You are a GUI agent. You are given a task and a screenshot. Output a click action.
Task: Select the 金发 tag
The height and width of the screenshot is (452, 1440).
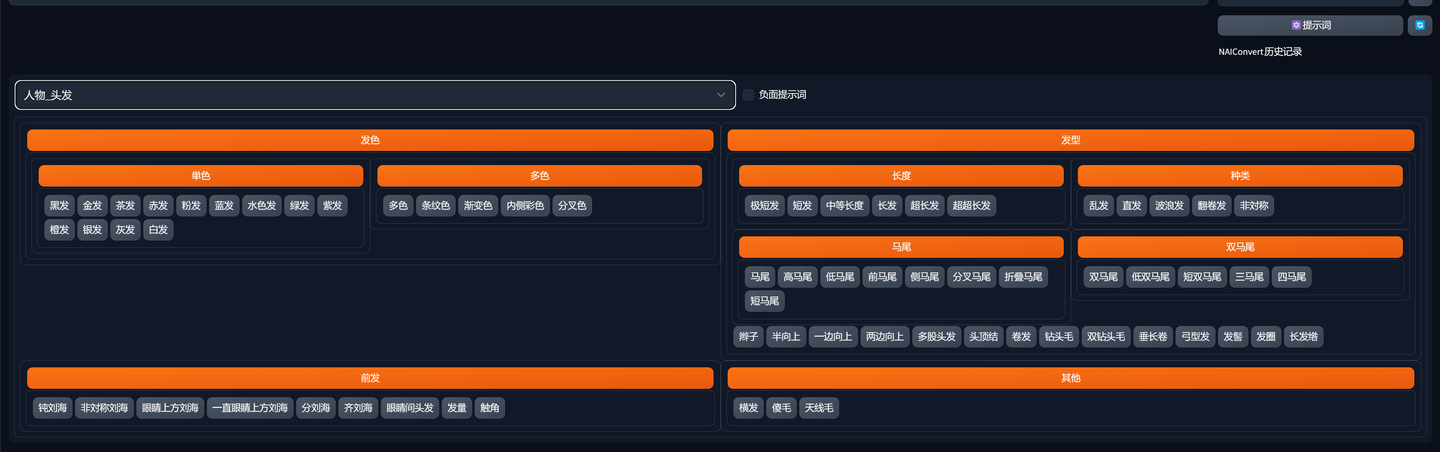(x=92, y=206)
